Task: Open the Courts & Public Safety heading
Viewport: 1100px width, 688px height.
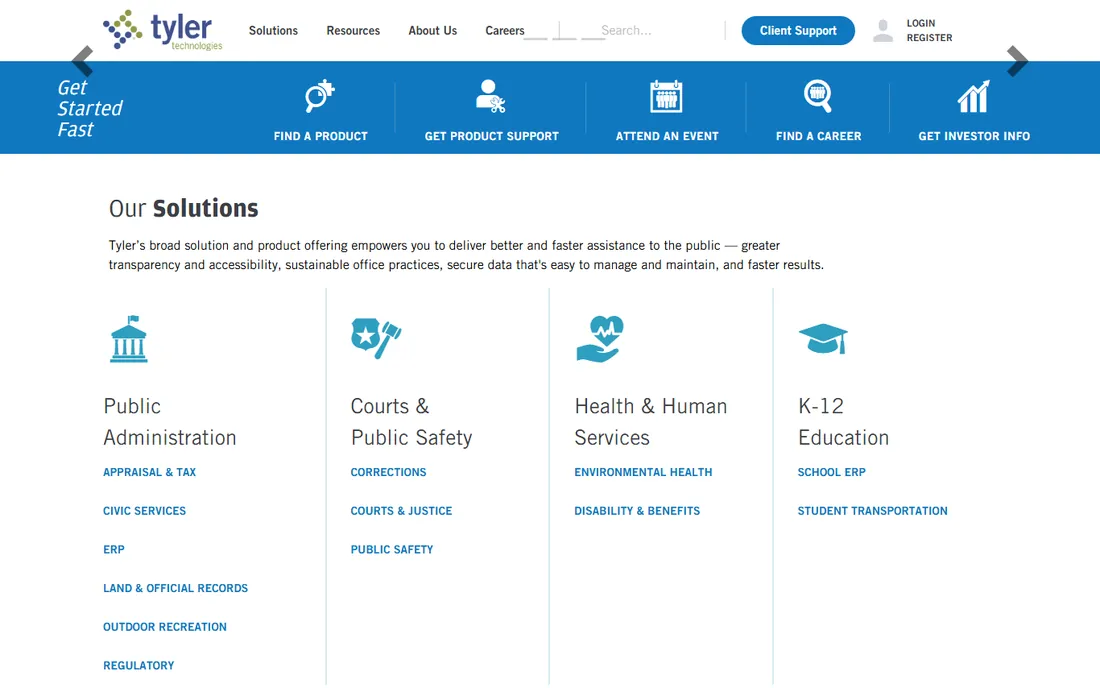Action: coord(411,421)
